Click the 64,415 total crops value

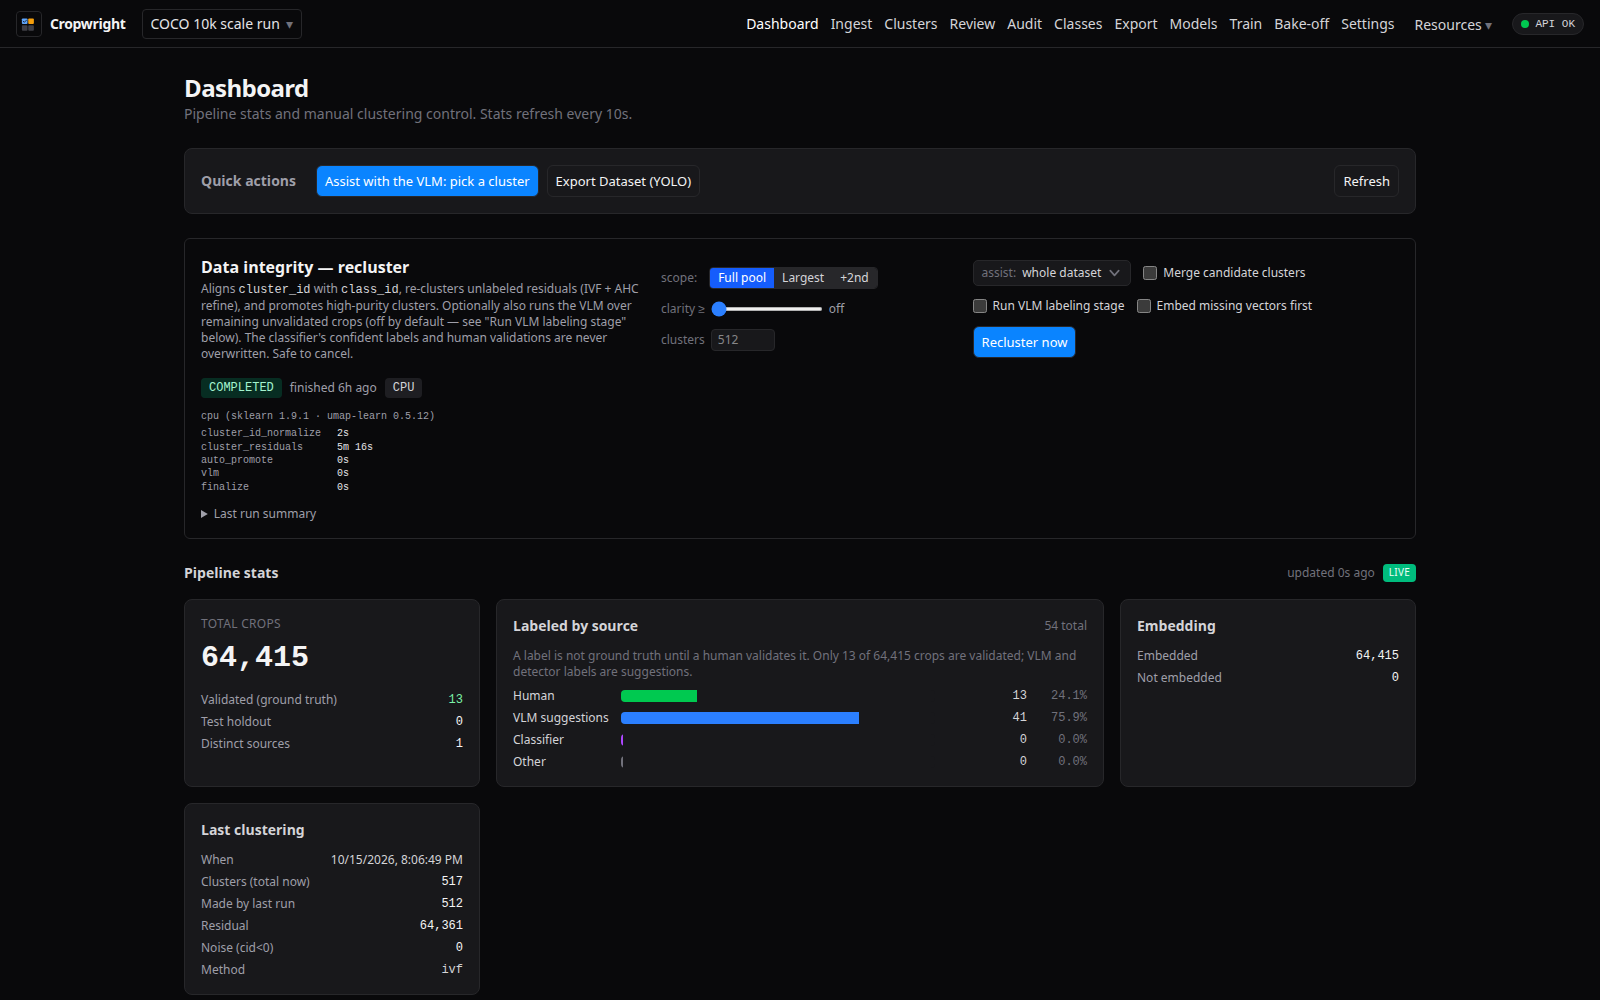point(255,657)
